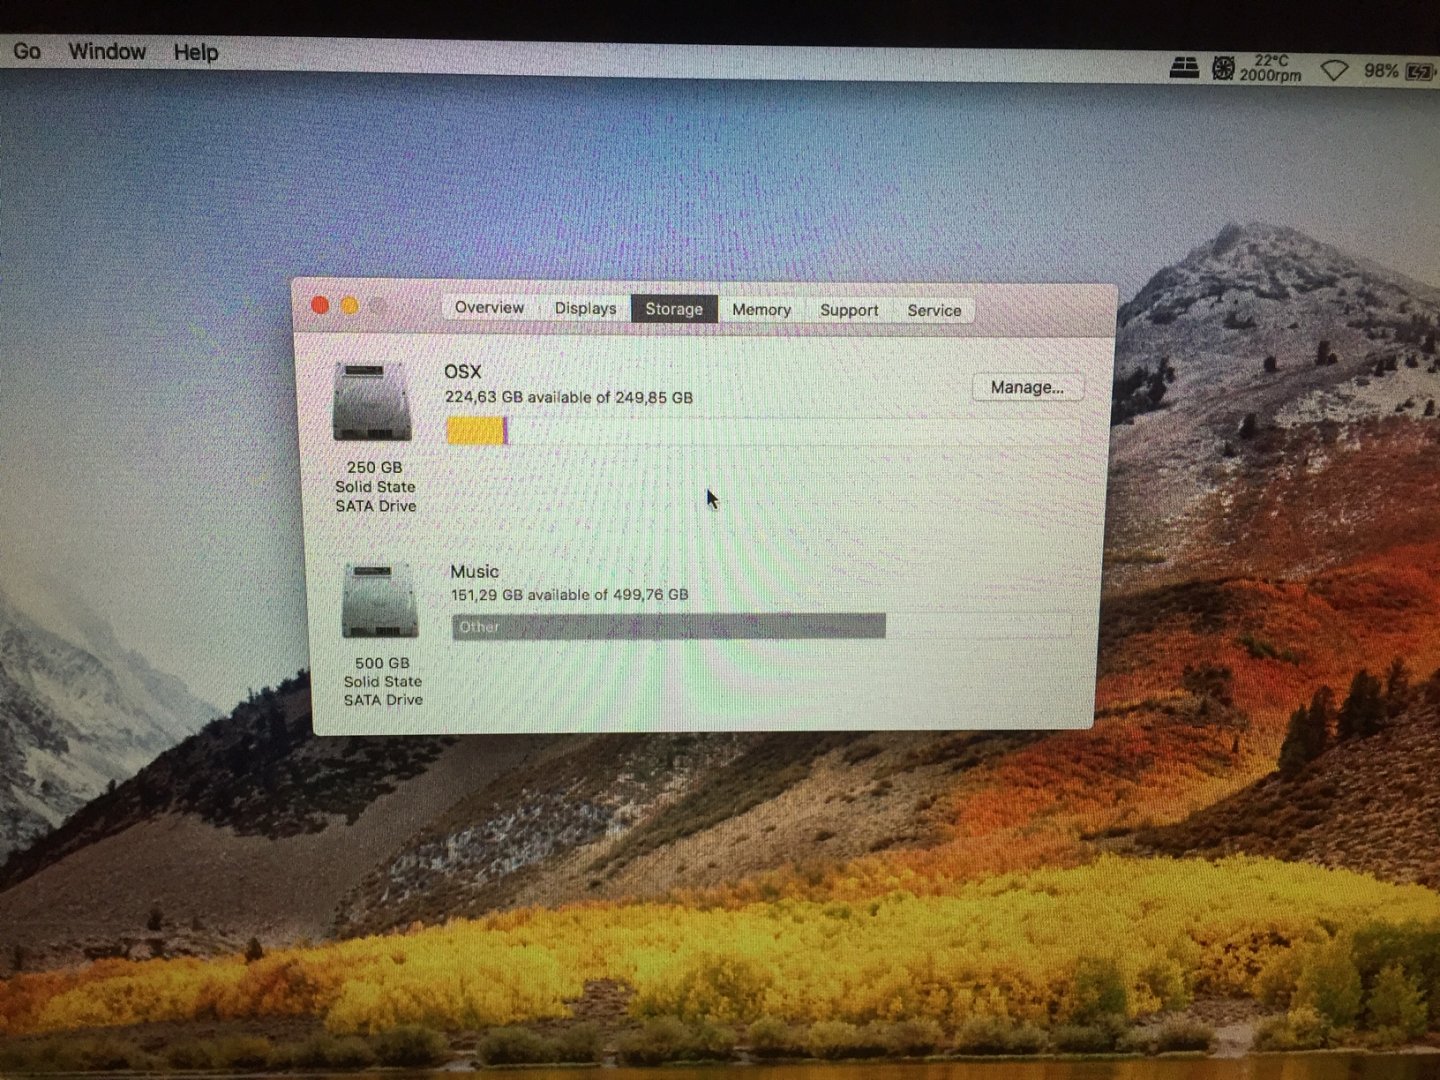Click the "500 GB Solid State SATA Drive" label
1440x1080 pixels.
[383, 681]
